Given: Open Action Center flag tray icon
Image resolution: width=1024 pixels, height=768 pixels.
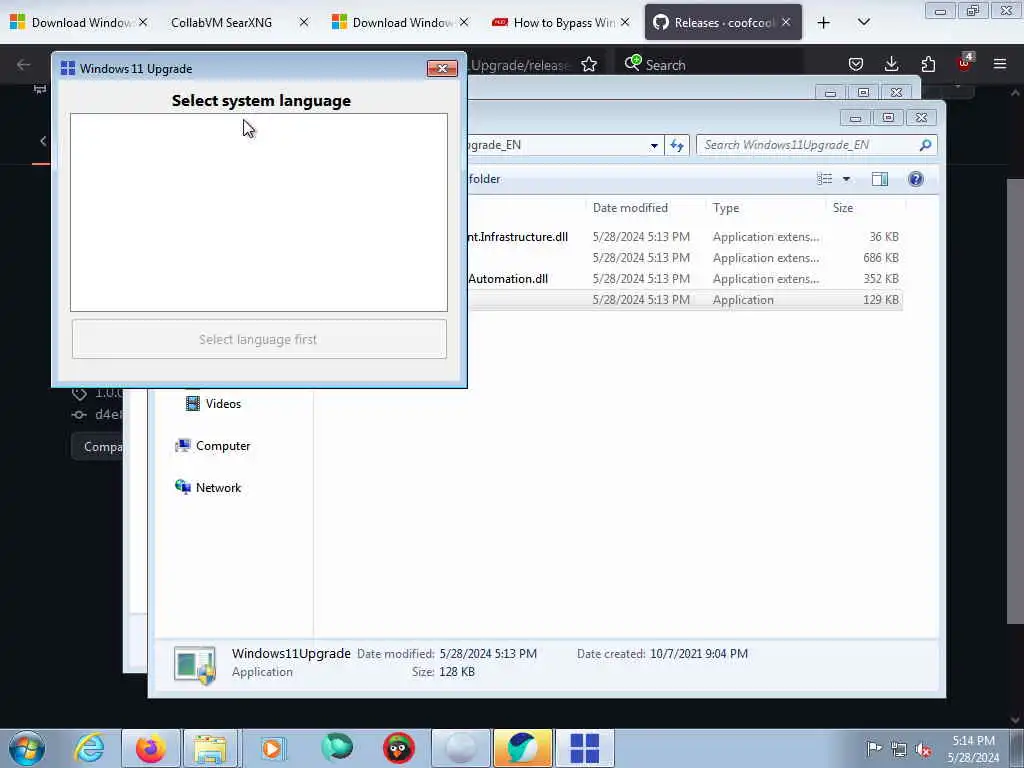Looking at the screenshot, I should [874, 748].
